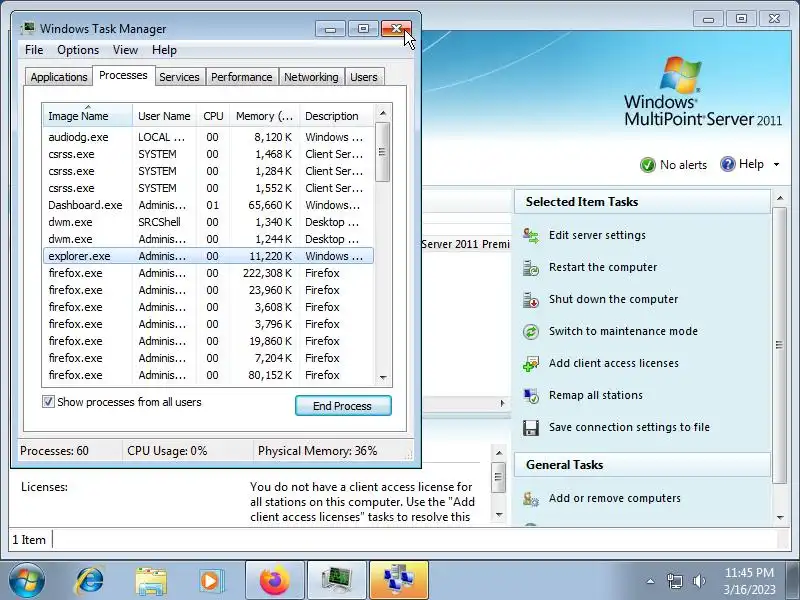800x600 pixels.
Task: Sort by User Name column header
Action: [164, 116]
